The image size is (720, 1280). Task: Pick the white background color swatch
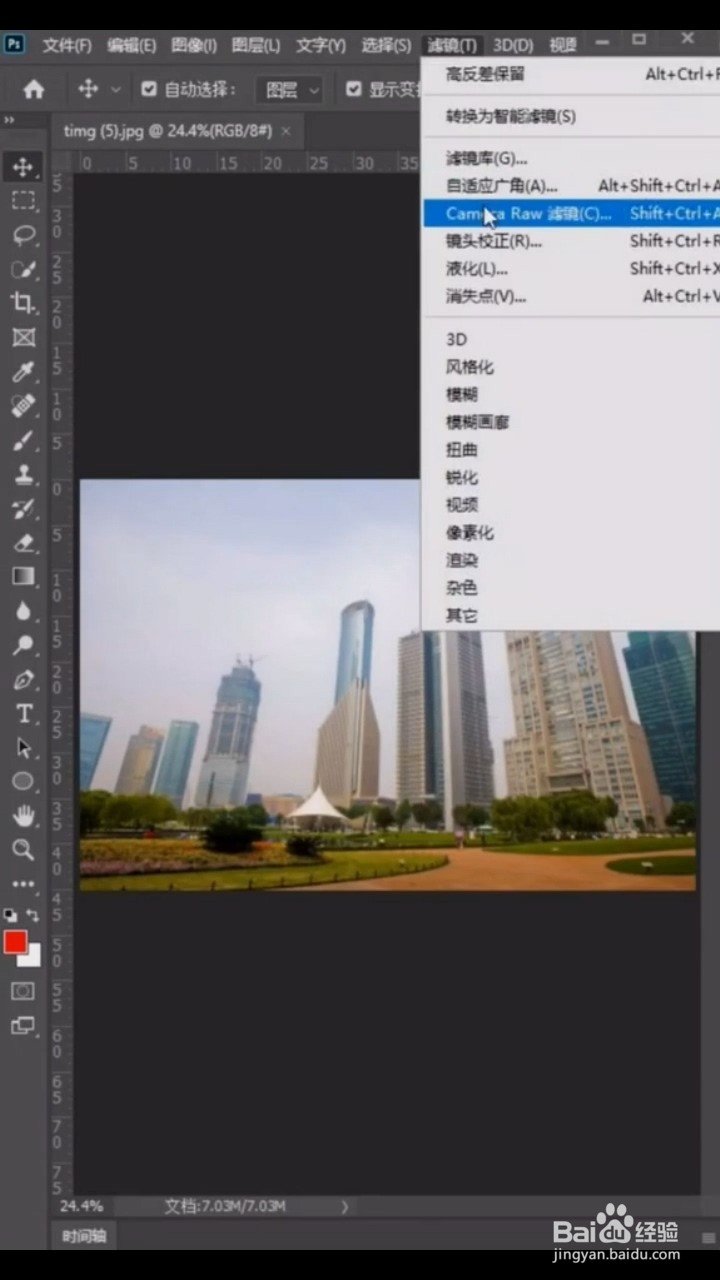[33, 959]
